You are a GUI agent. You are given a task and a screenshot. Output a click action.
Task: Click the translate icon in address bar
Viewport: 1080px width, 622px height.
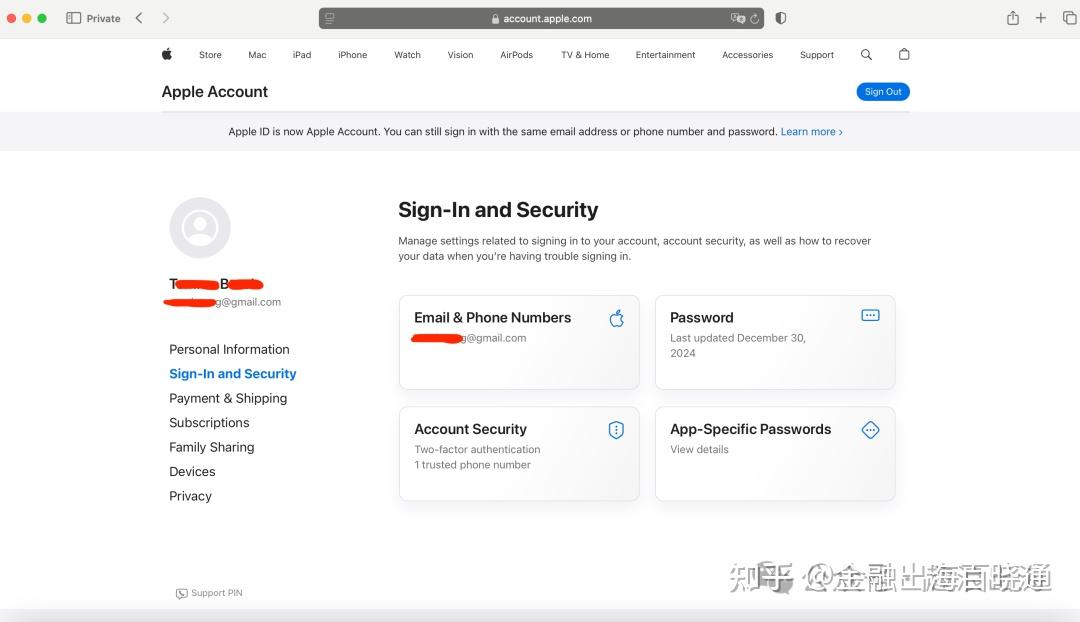click(738, 18)
